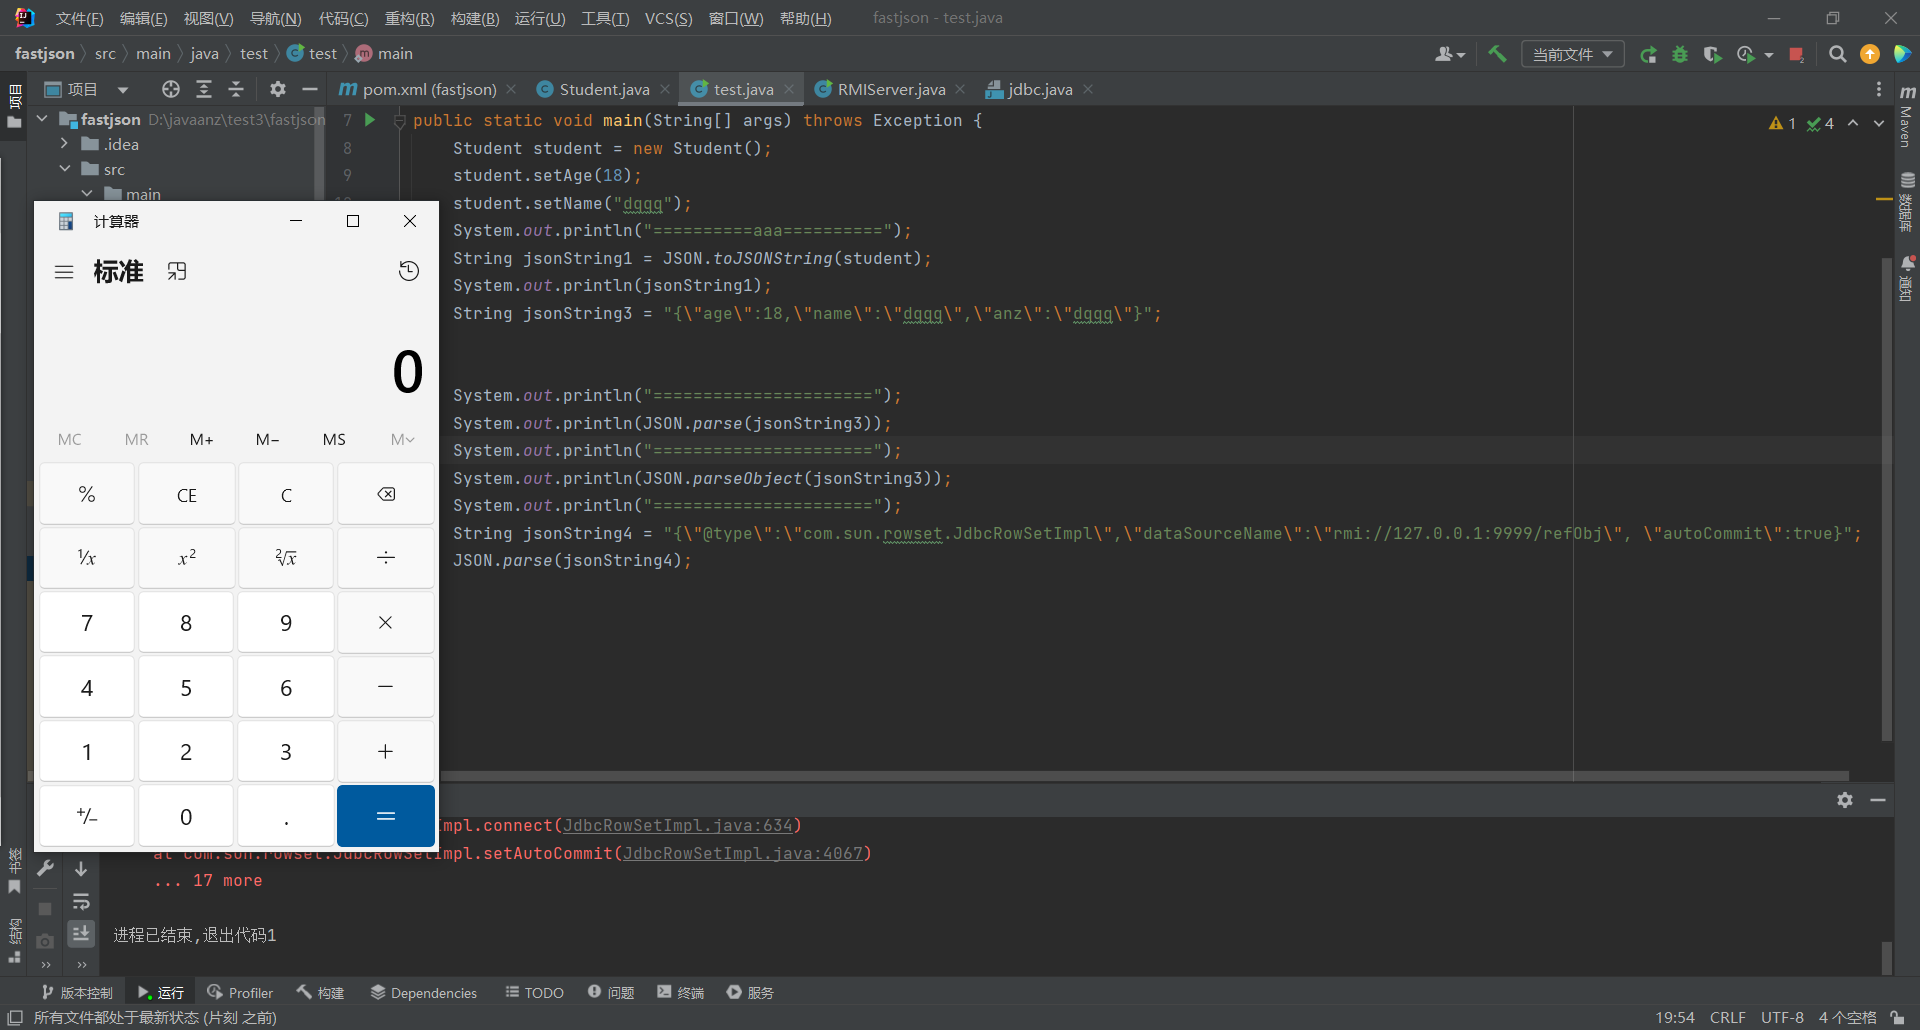The height and width of the screenshot is (1030, 1920).
Task: Click next highlighted error arrow in editor
Action: pos(1879,123)
